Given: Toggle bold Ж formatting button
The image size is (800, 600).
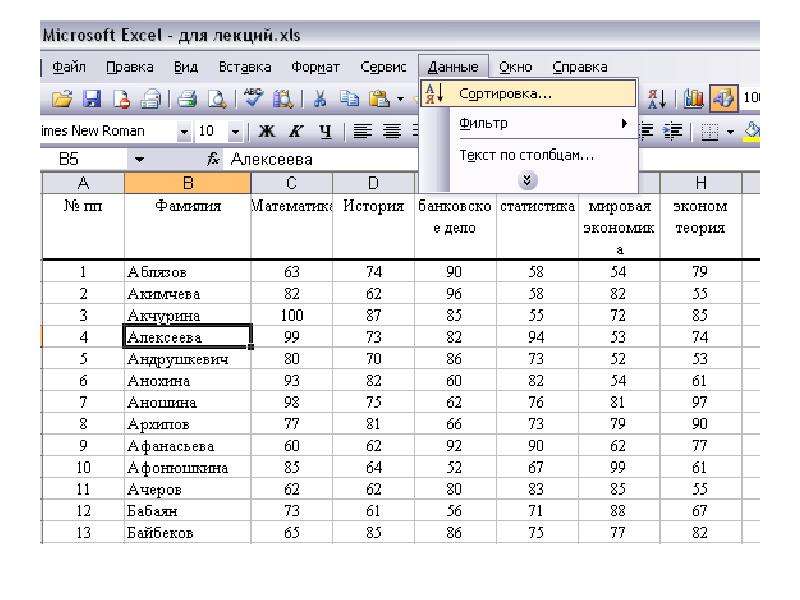Looking at the screenshot, I should pyautogui.click(x=267, y=132).
